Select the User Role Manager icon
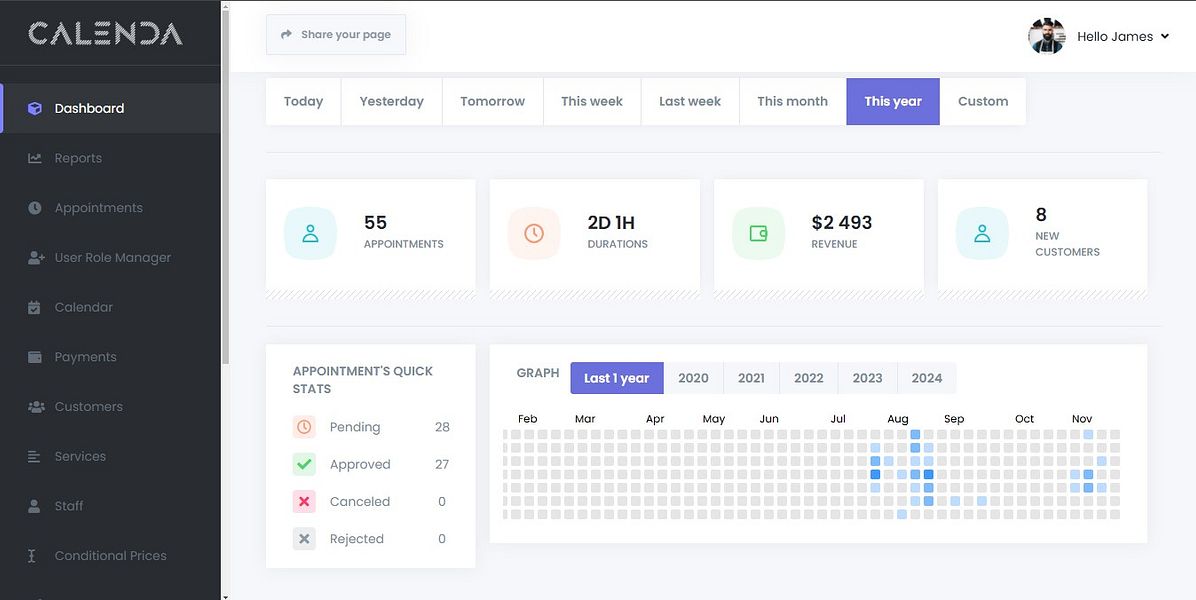Screen dimensions: 1196x600 tap(36, 258)
